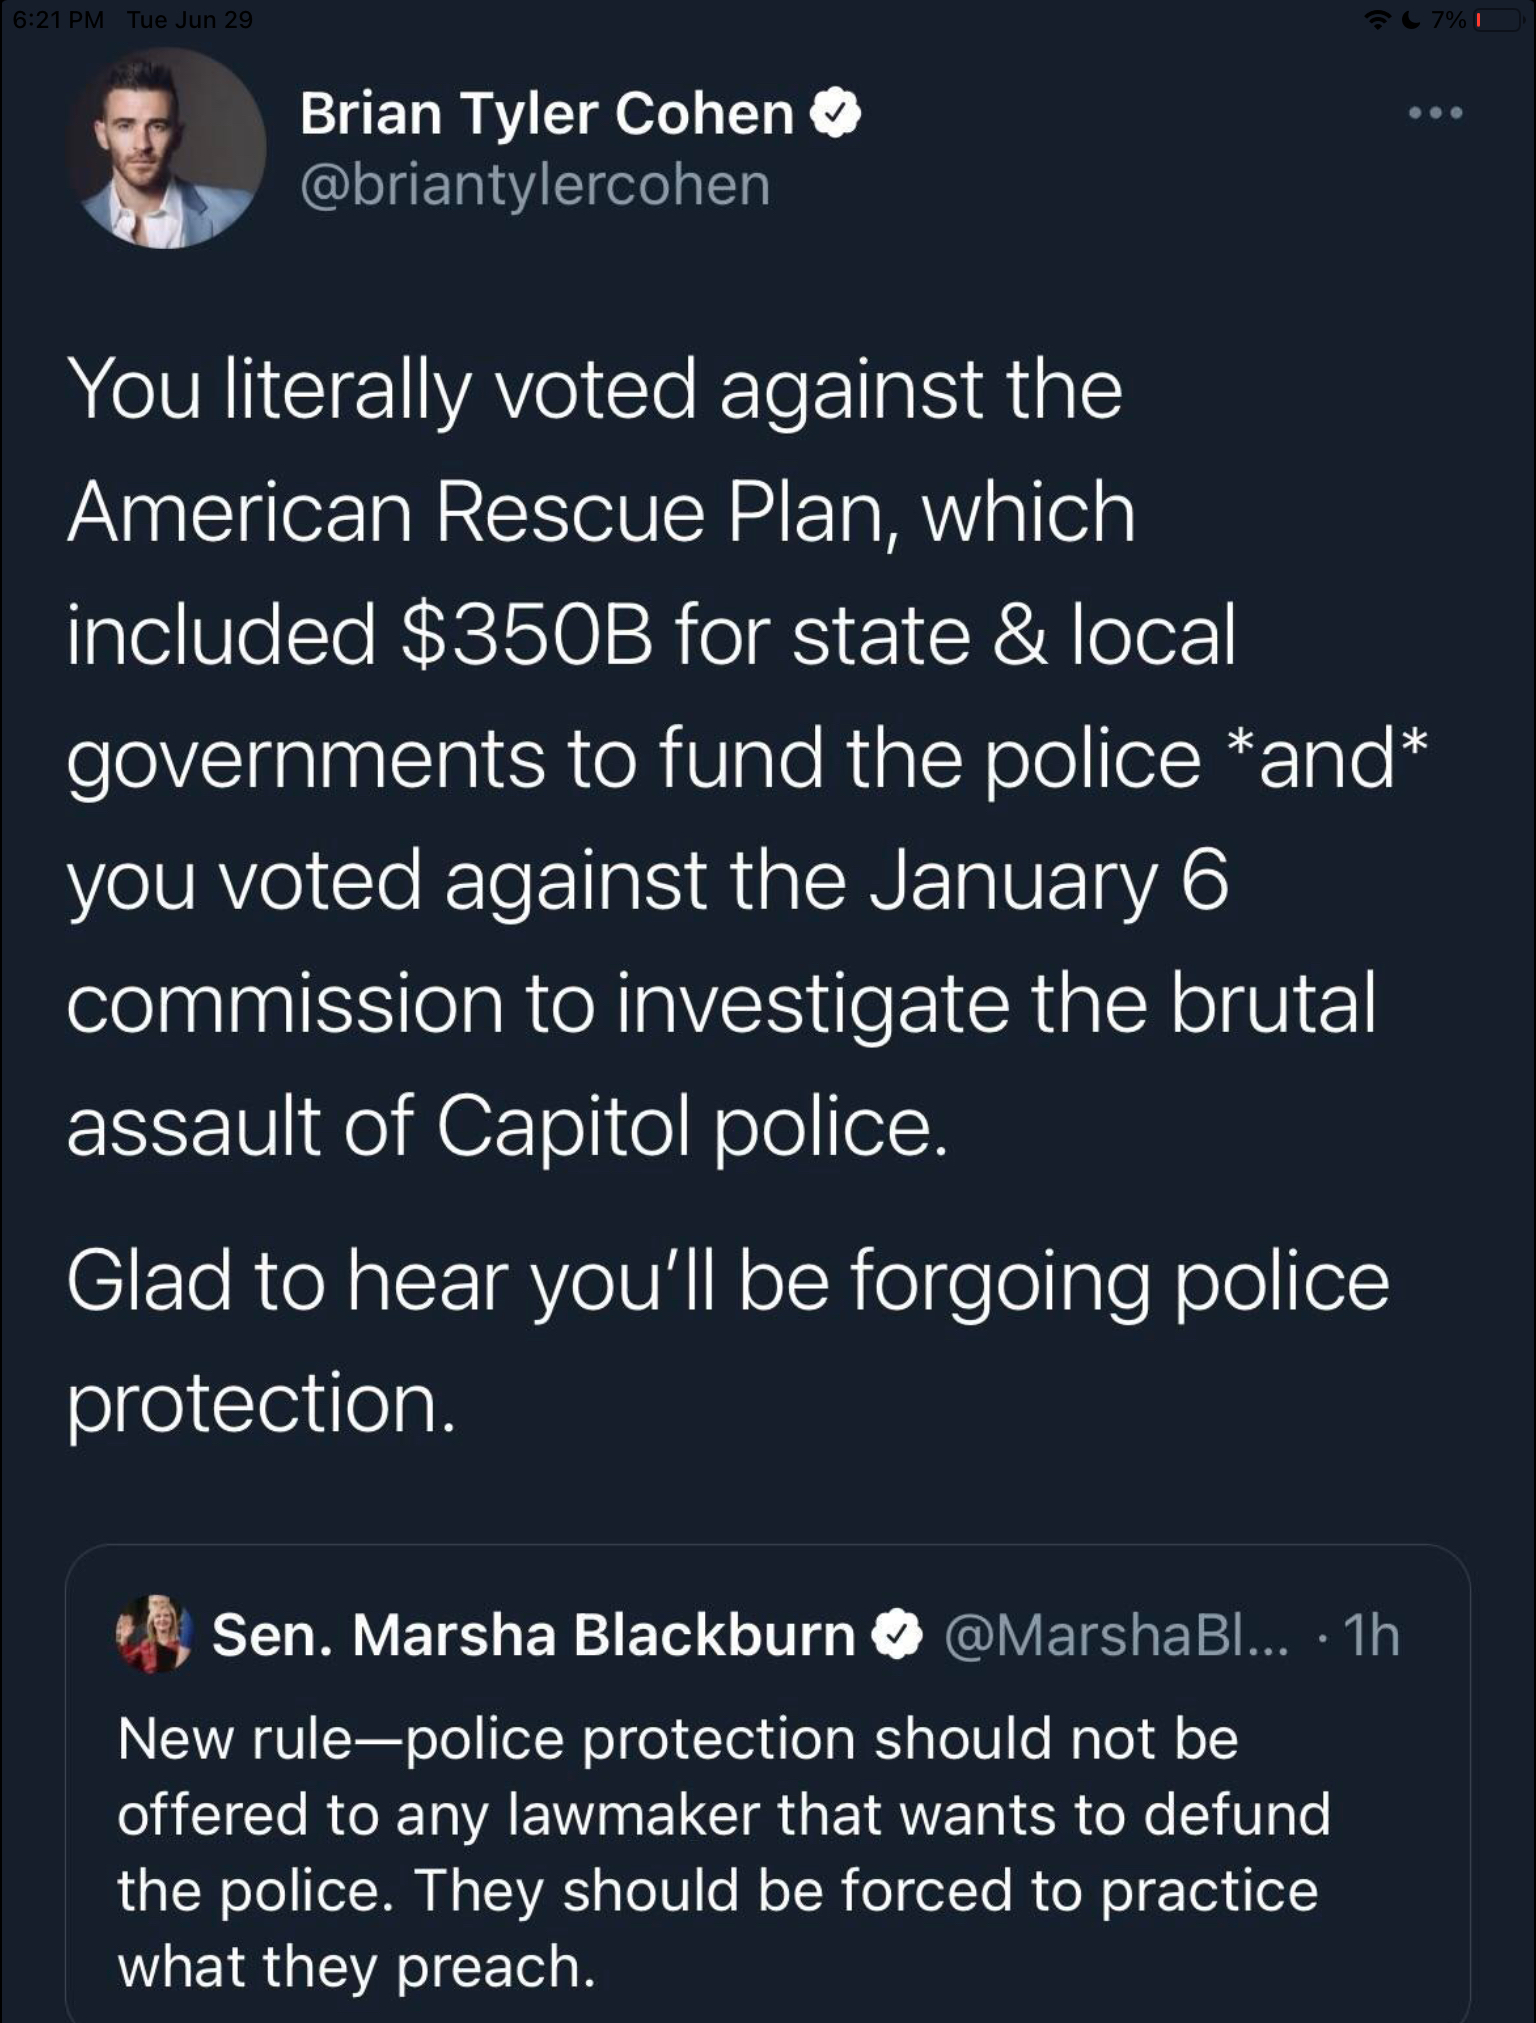Open Brian Tyler Cohen's profile picture
Image resolution: width=1536 pixels, height=2023 pixels.
click(166, 148)
